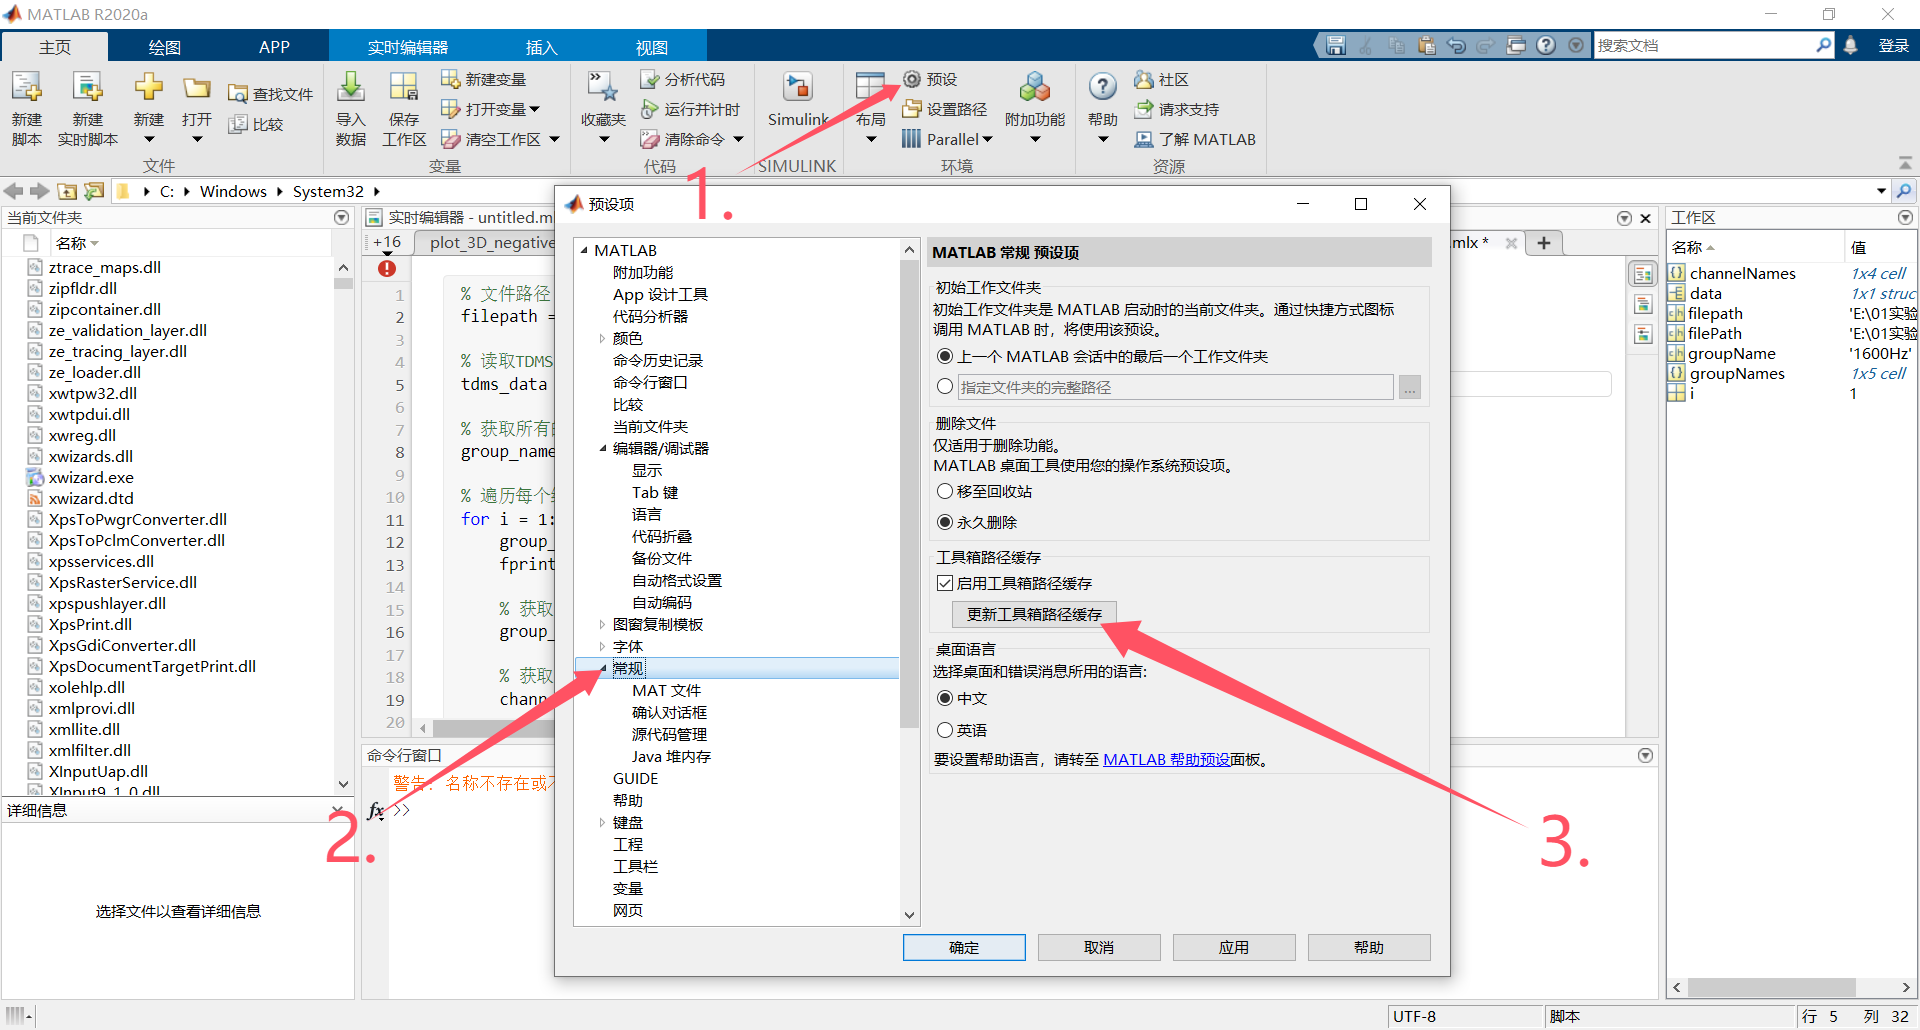Expand Figure Copy Template (图窗复制模板) node
This screenshot has width=1920, height=1030.
602,624
